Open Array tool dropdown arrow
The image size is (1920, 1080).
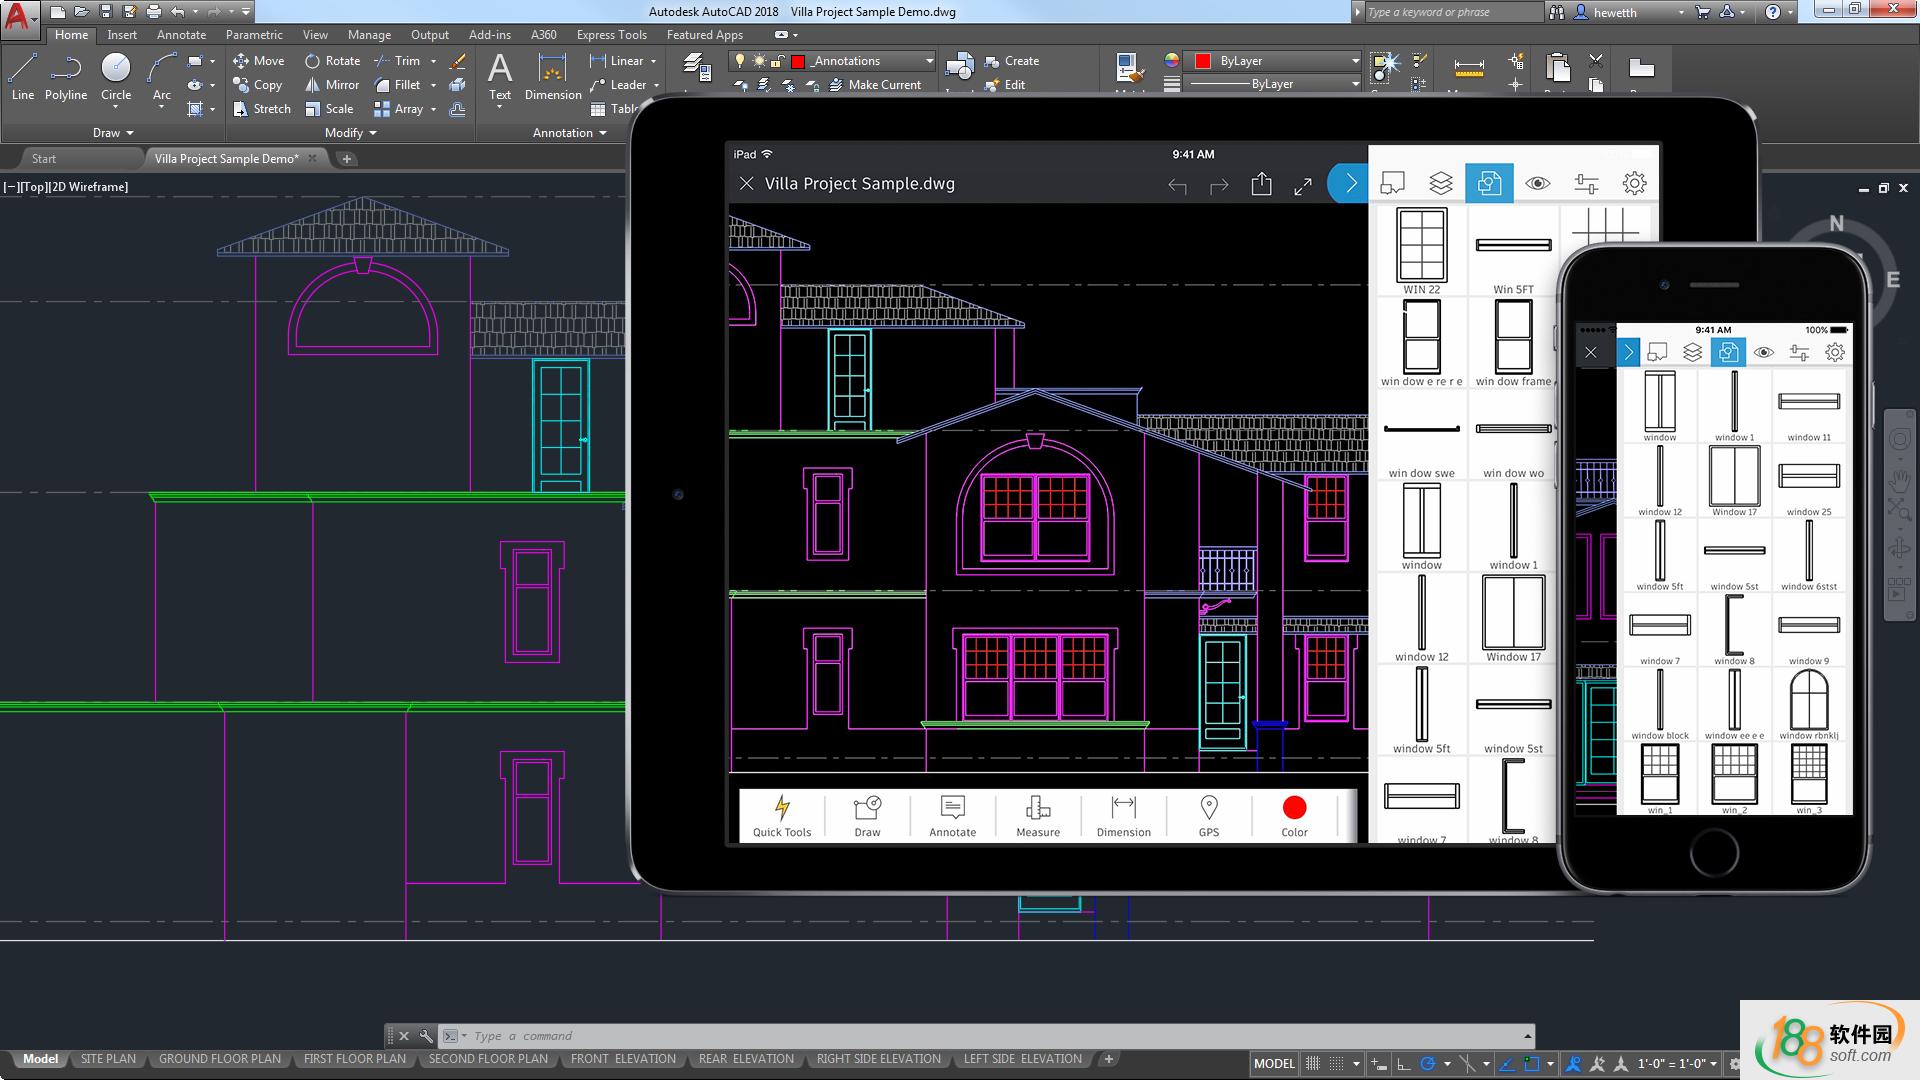pyautogui.click(x=433, y=109)
